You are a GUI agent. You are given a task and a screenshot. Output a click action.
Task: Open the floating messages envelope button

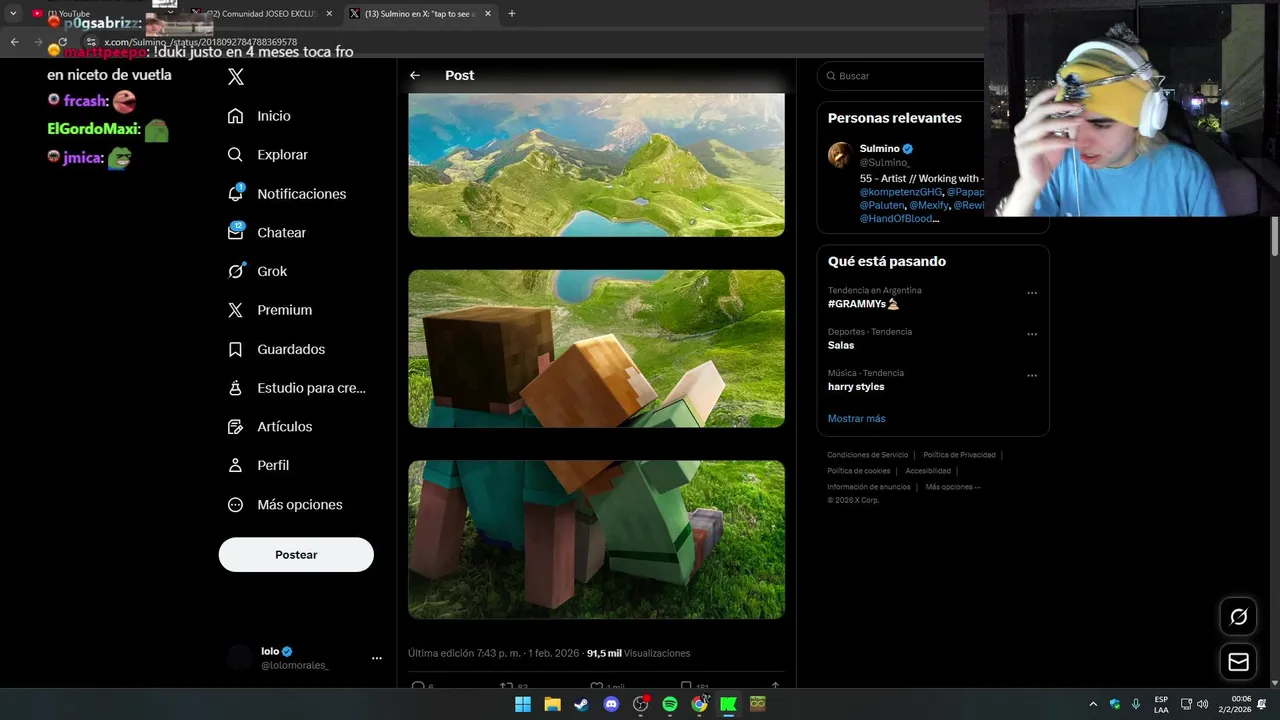(1238, 661)
